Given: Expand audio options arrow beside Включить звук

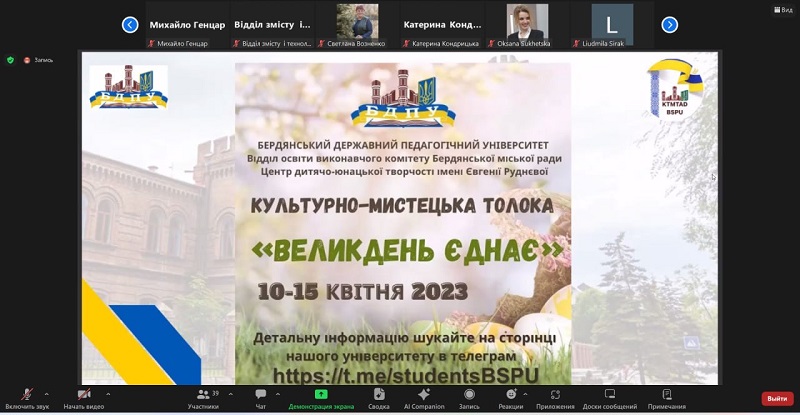Looking at the screenshot, I should (x=46, y=394).
